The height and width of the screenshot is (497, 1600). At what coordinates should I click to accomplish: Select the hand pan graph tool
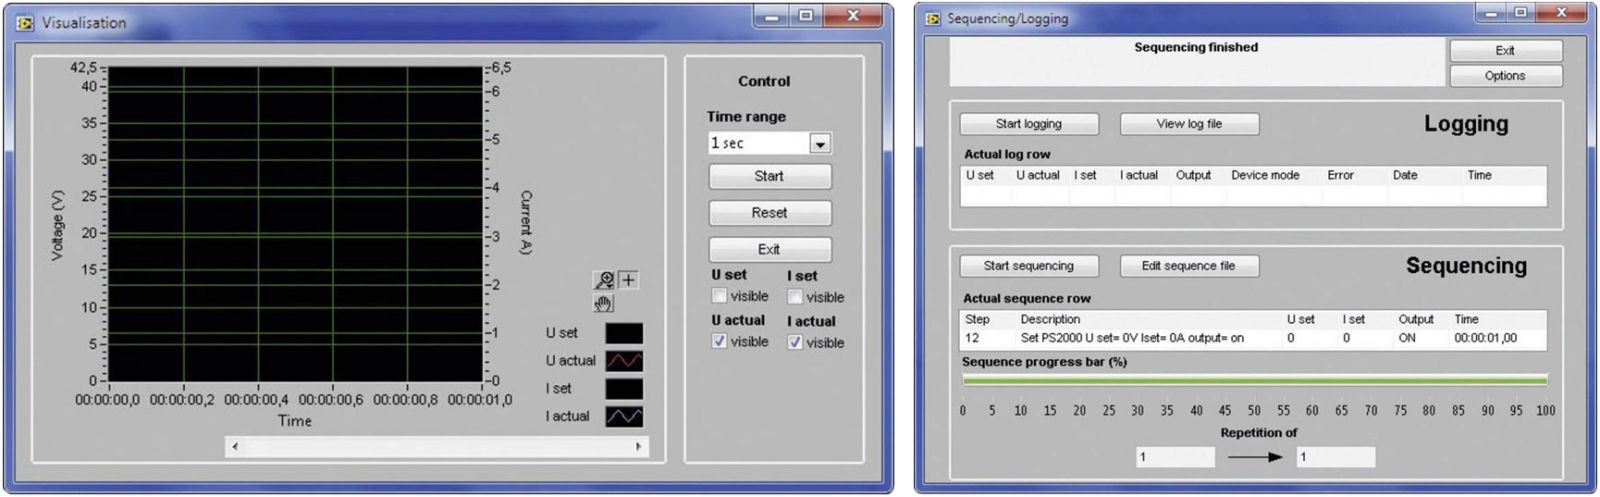coord(604,303)
